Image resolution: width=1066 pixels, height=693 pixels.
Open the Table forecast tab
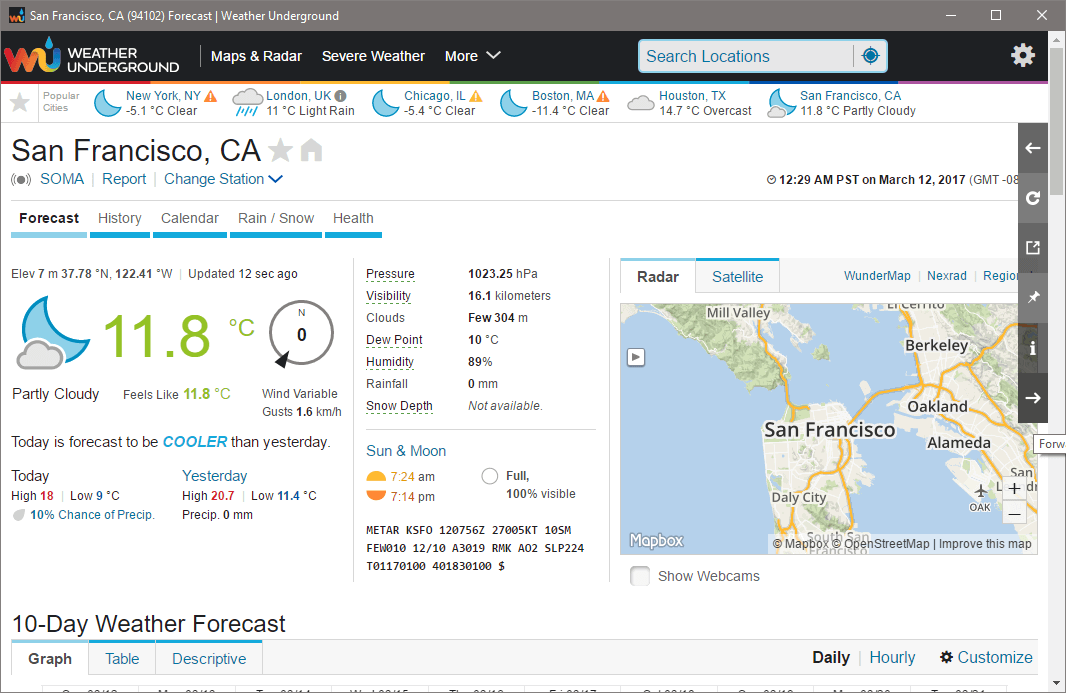pos(122,659)
